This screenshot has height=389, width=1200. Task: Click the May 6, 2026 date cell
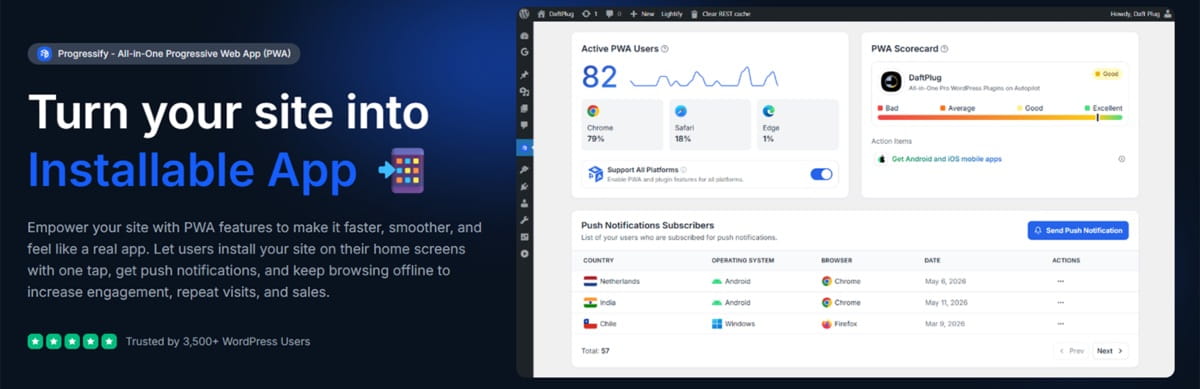pyautogui.click(x=944, y=282)
